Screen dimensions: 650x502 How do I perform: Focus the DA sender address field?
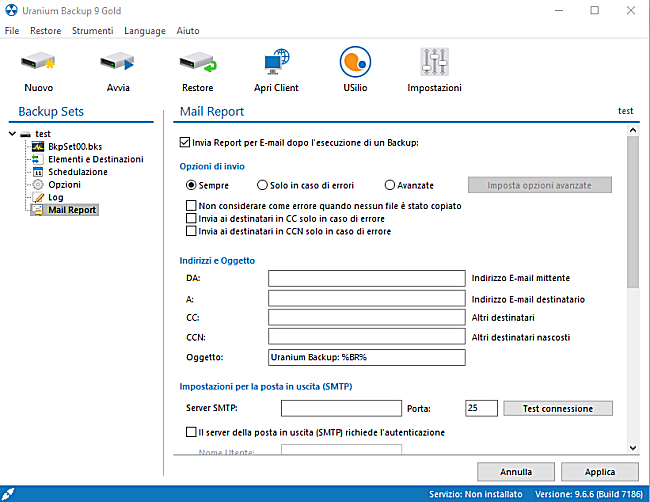(366, 278)
